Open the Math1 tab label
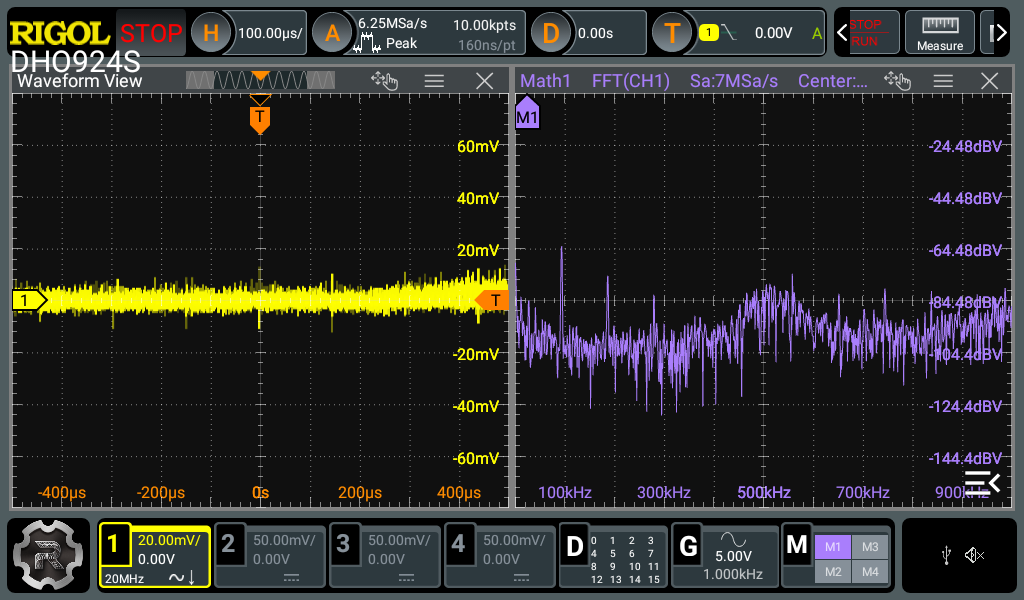Image resolution: width=1024 pixels, height=600 pixels. point(546,81)
